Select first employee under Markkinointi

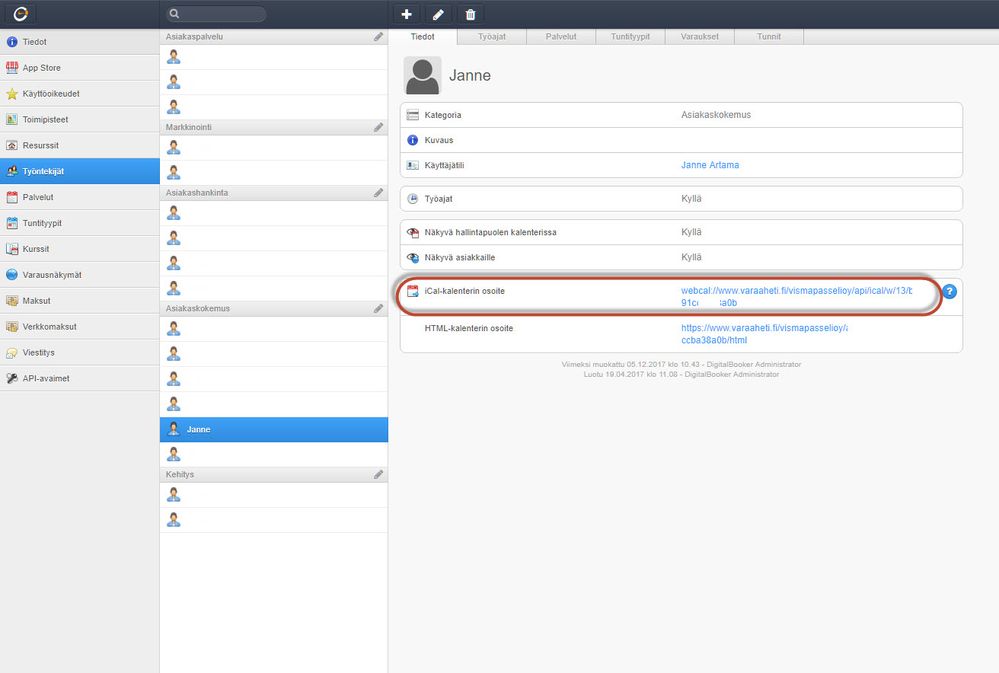tap(274, 148)
